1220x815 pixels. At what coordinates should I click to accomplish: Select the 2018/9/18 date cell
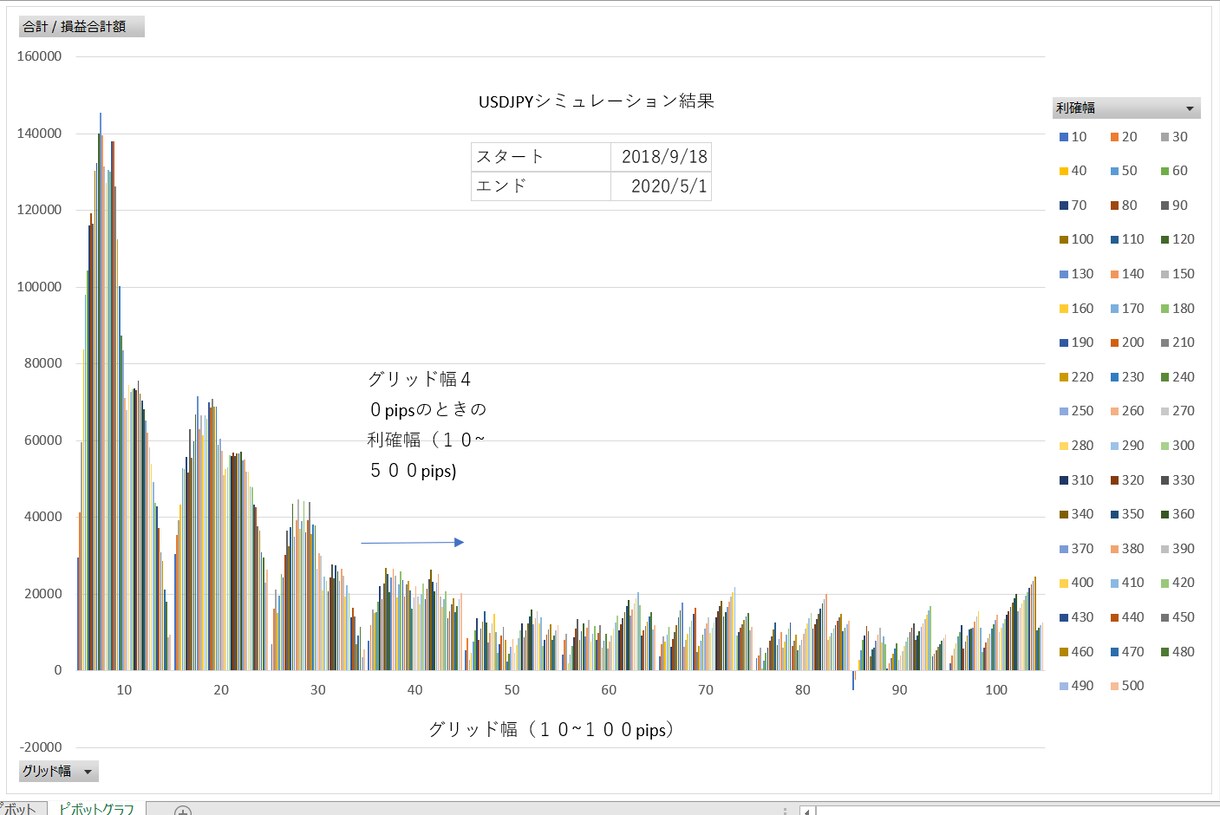pyautogui.click(x=661, y=157)
